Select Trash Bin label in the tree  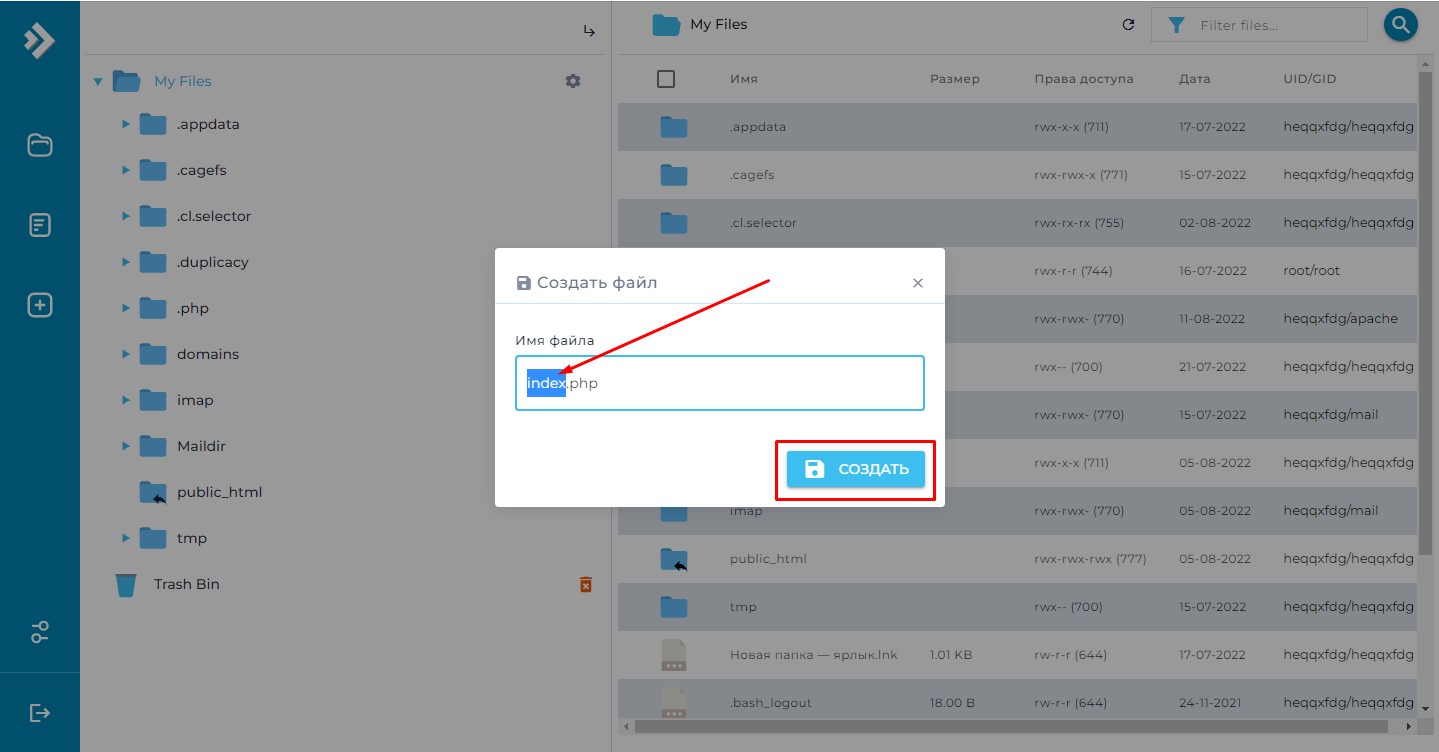click(x=186, y=584)
